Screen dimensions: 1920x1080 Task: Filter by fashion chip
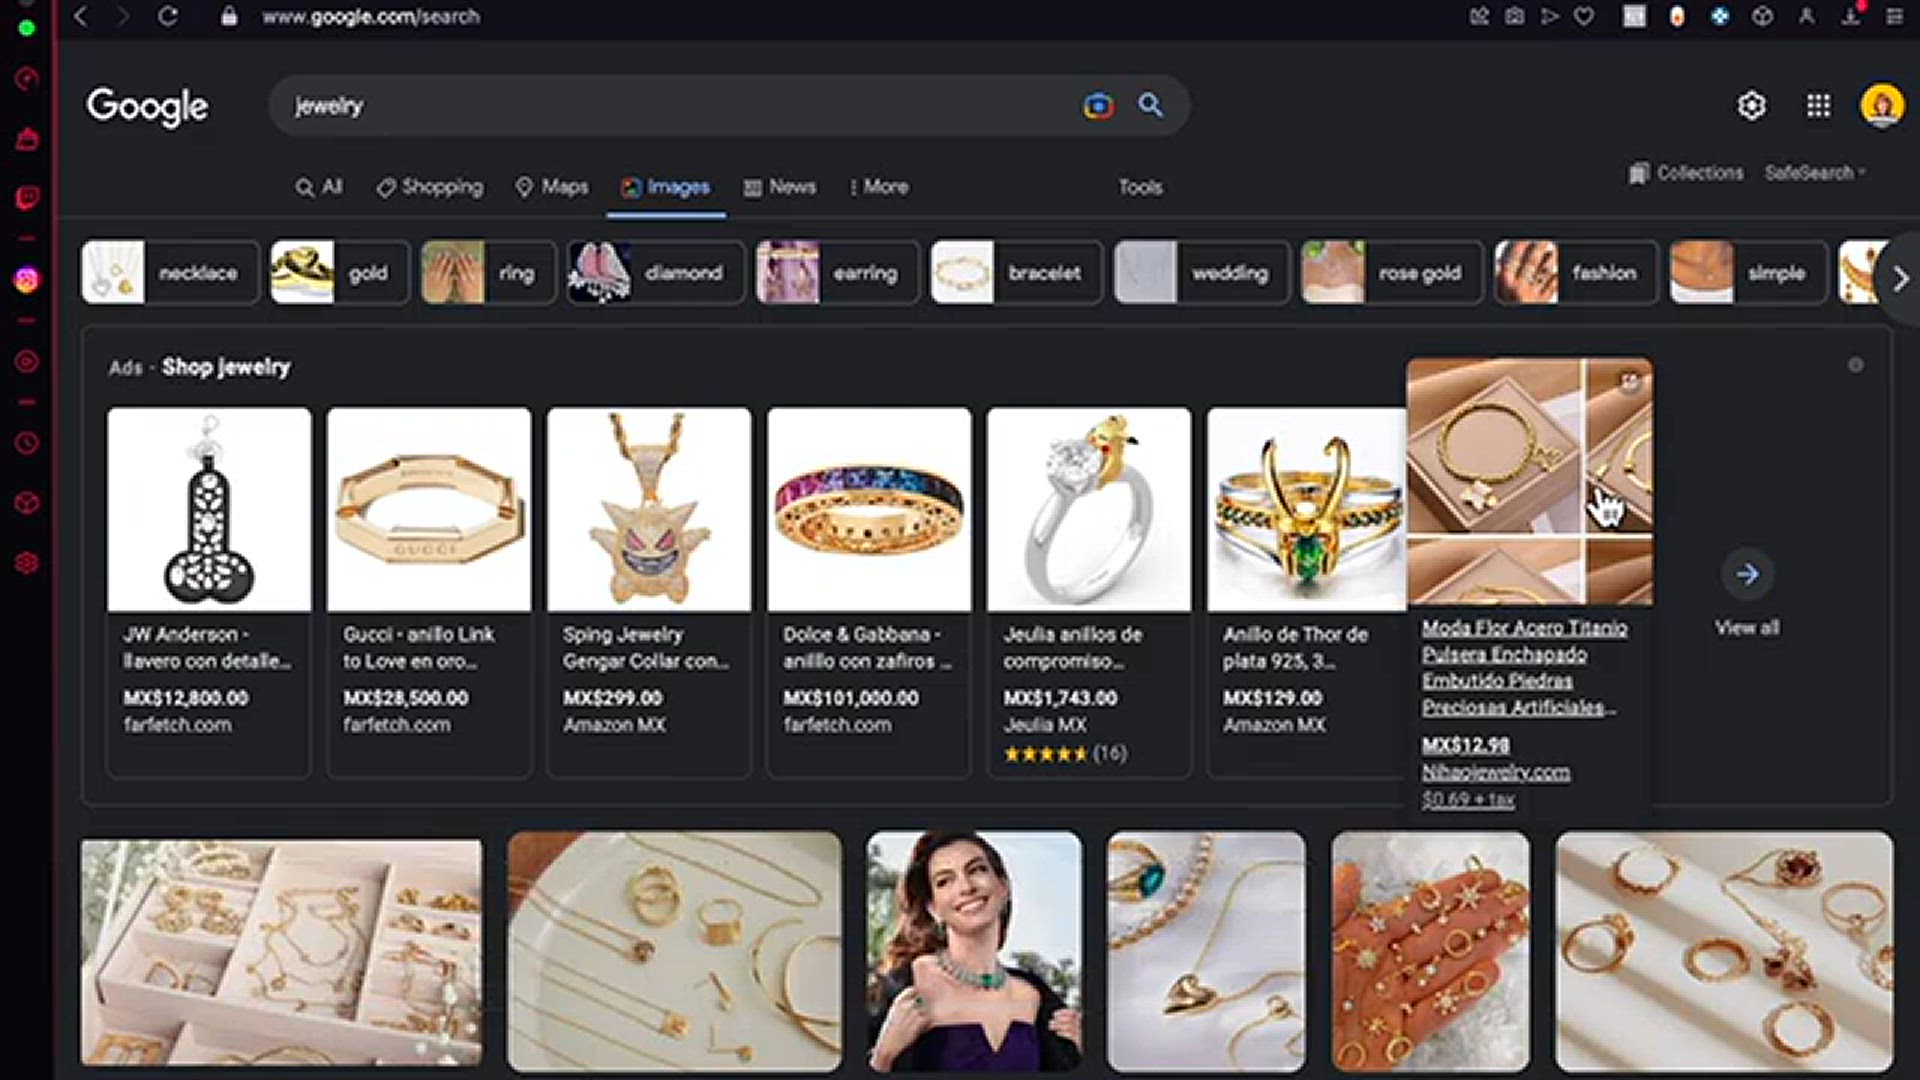click(x=1576, y=272)
